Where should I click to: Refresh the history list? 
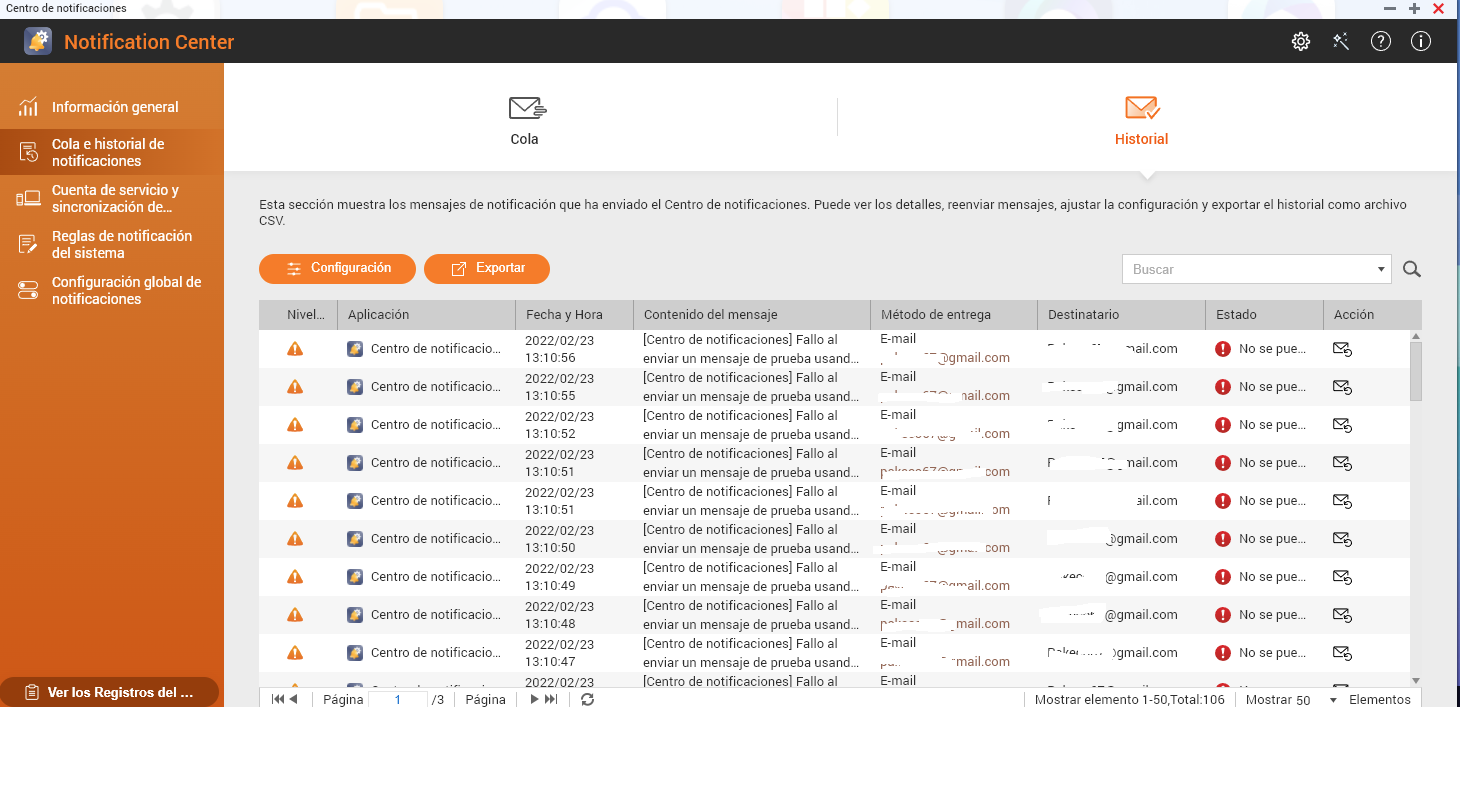(588, 700)
